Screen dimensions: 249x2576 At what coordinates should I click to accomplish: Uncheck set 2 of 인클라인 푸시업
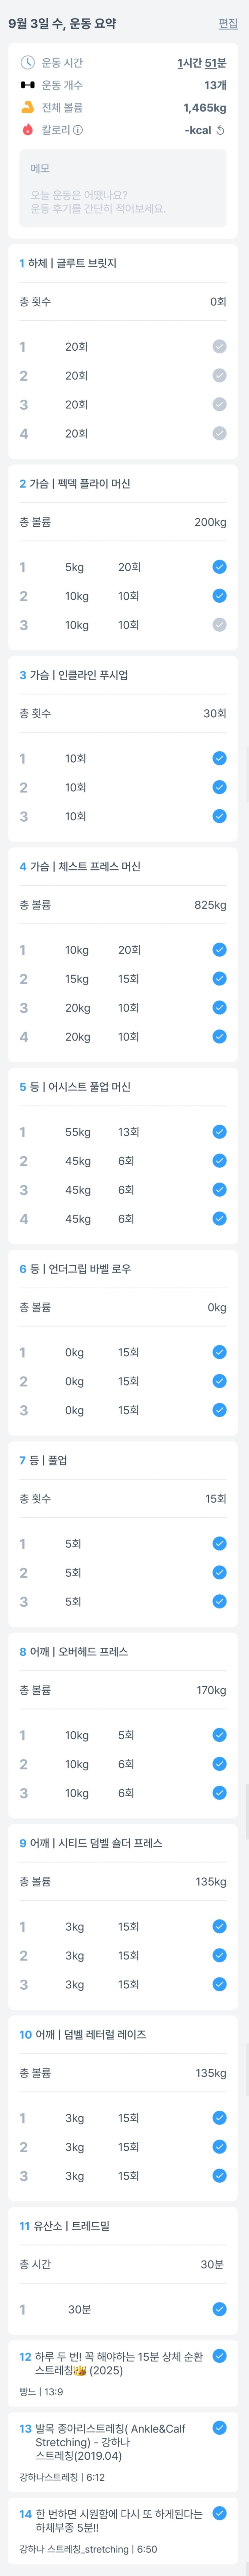click(219, 787)
